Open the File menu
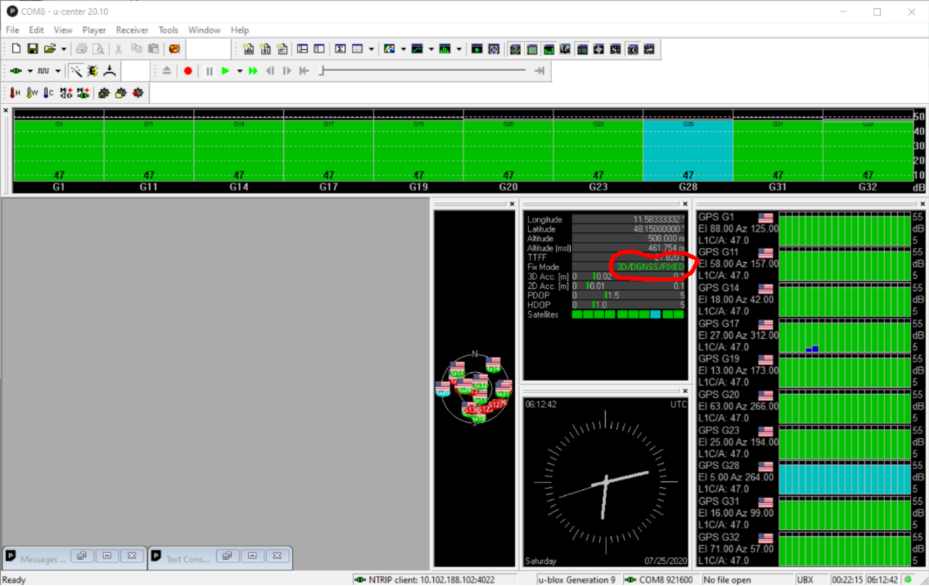The width and height of the screenshot is (929, 586). pos(12,30)
